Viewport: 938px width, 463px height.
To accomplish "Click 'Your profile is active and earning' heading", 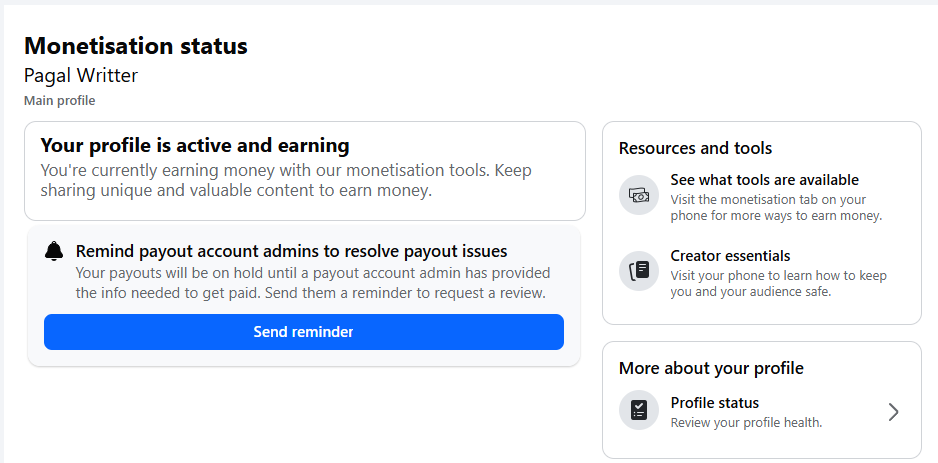I will [195, 146].
